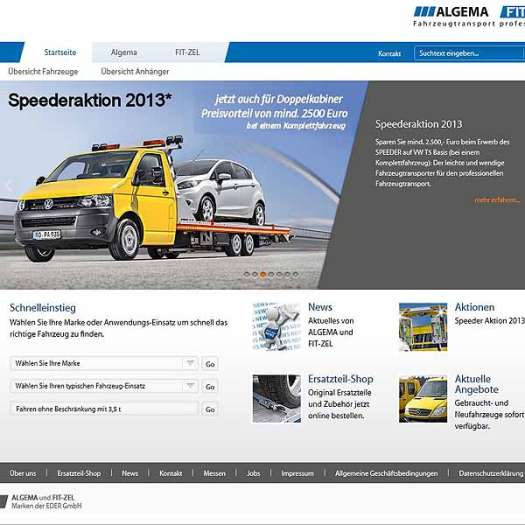525x525 pixels.
Task: Open Datenschutzerklärung in the footer
Action: pyautogui.click(x=491, y=473)
